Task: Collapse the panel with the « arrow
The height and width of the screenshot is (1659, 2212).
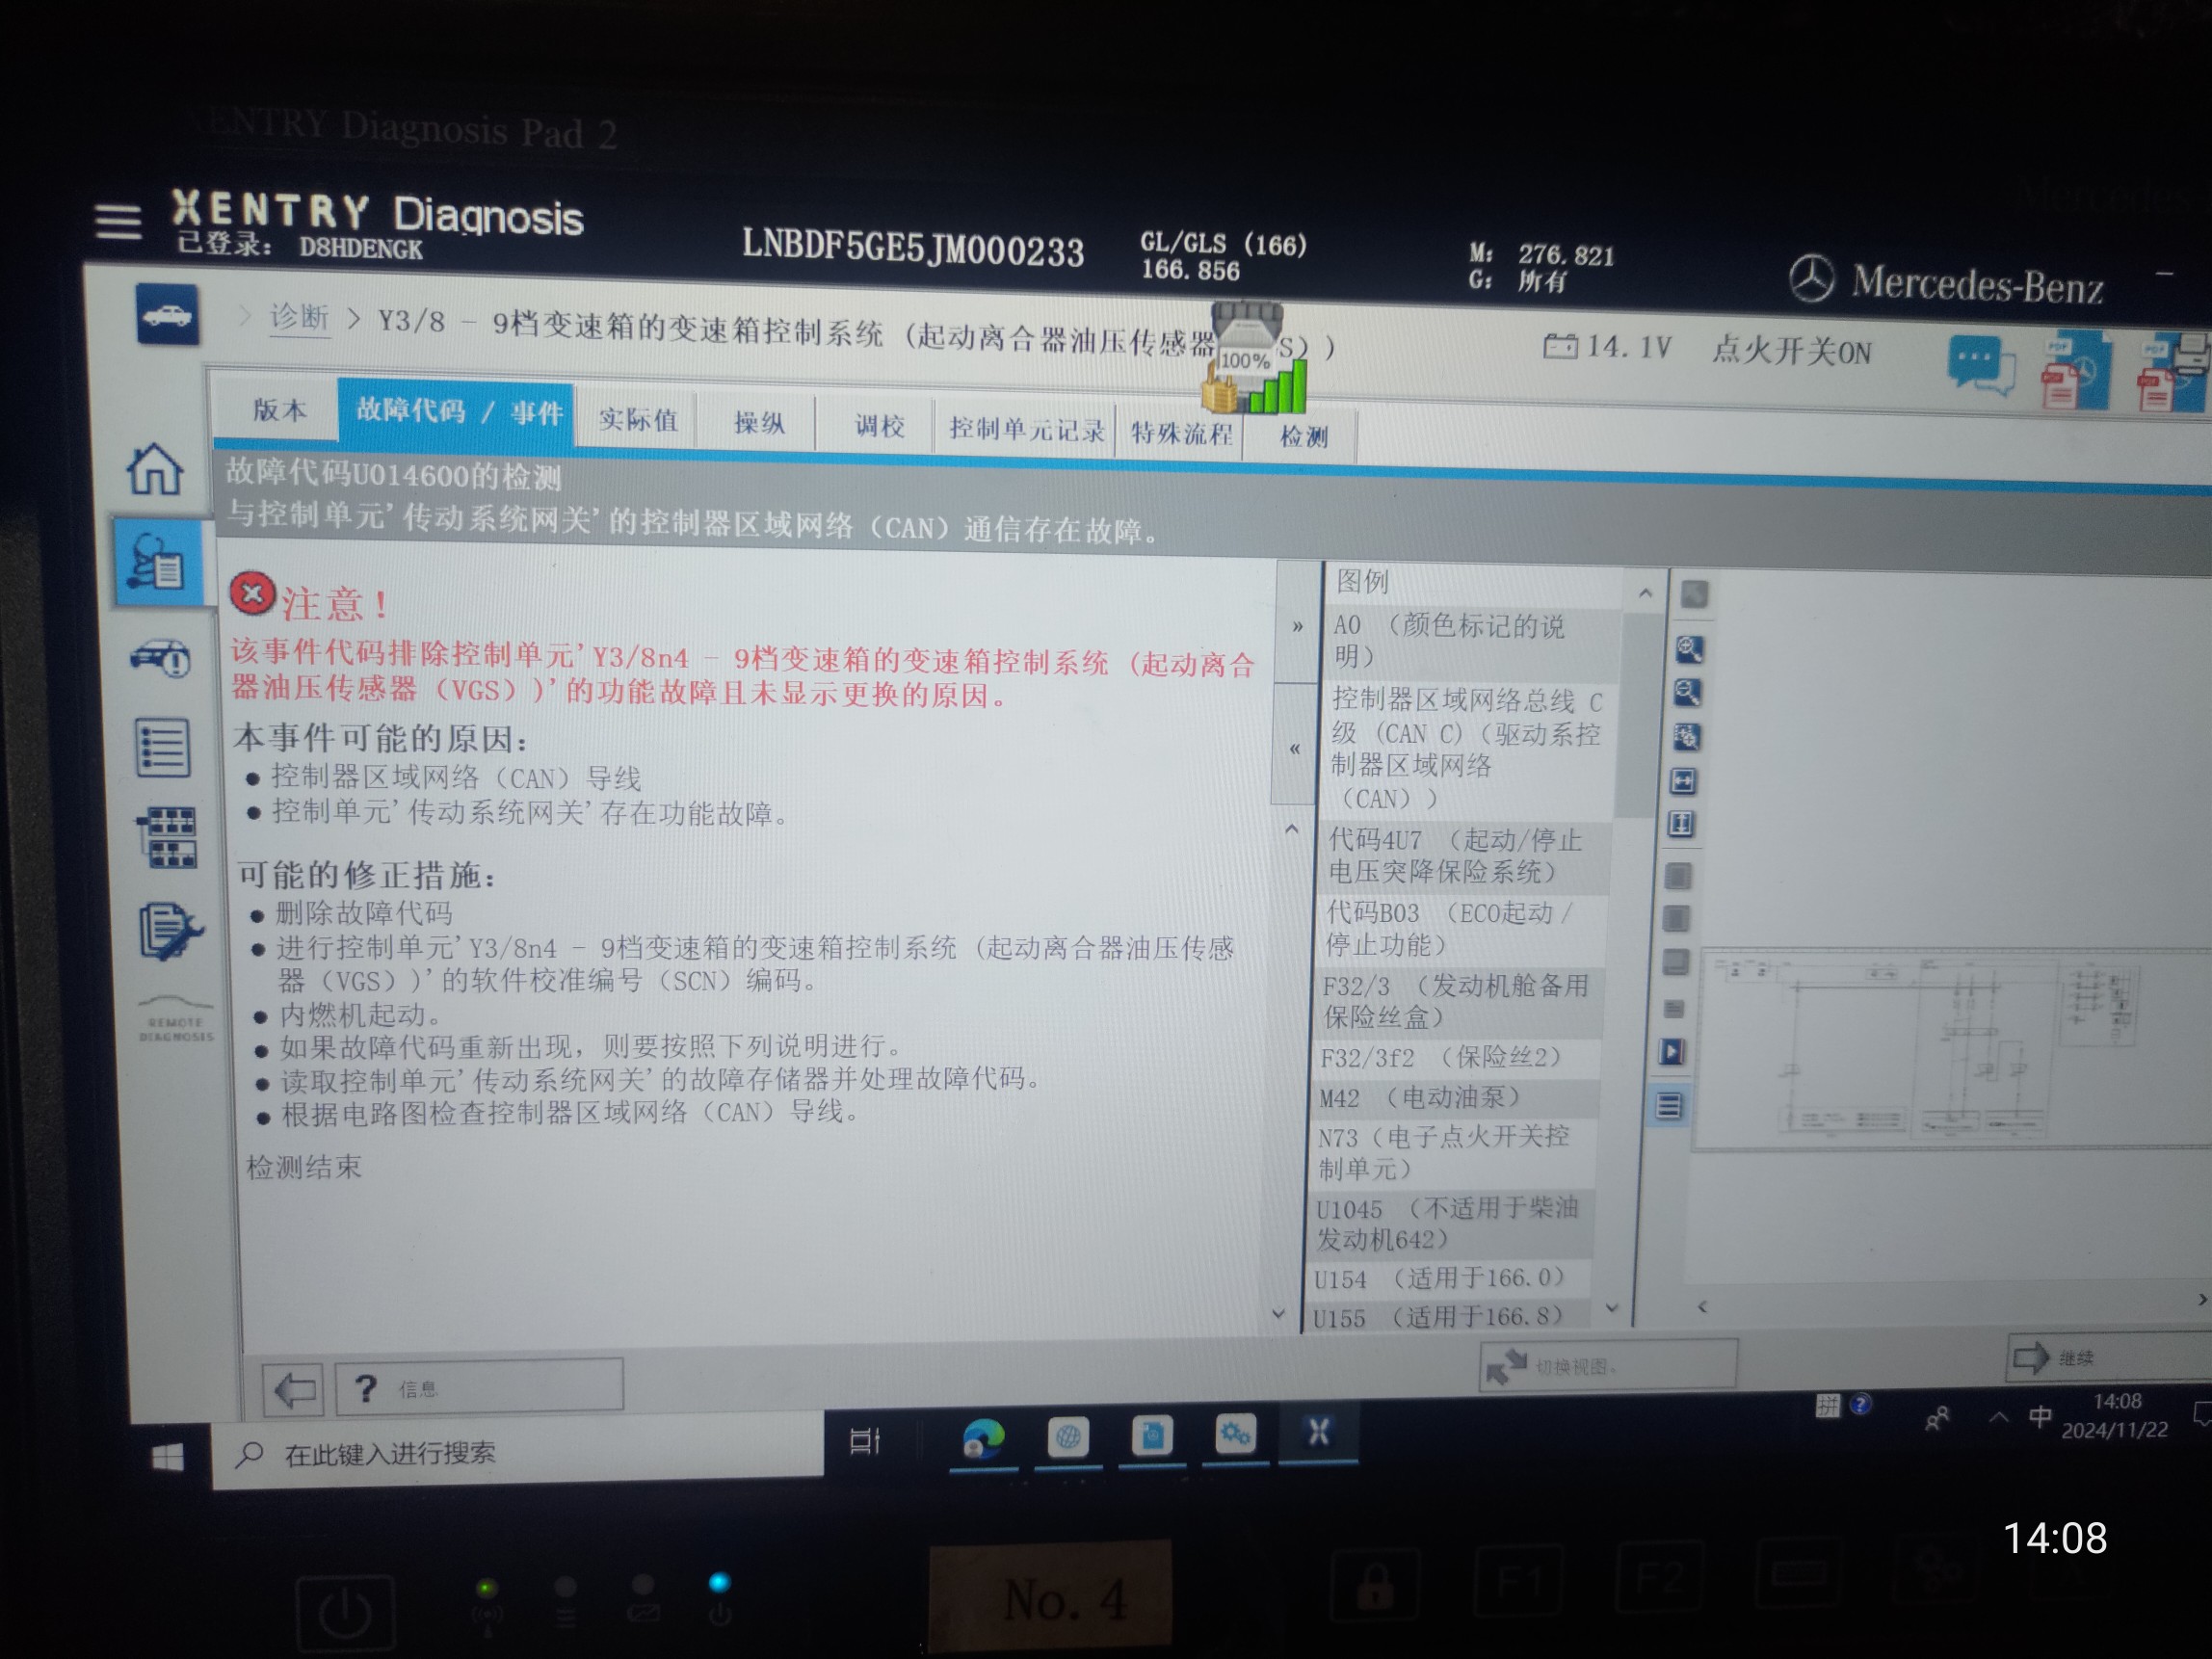Action: 1294,748
